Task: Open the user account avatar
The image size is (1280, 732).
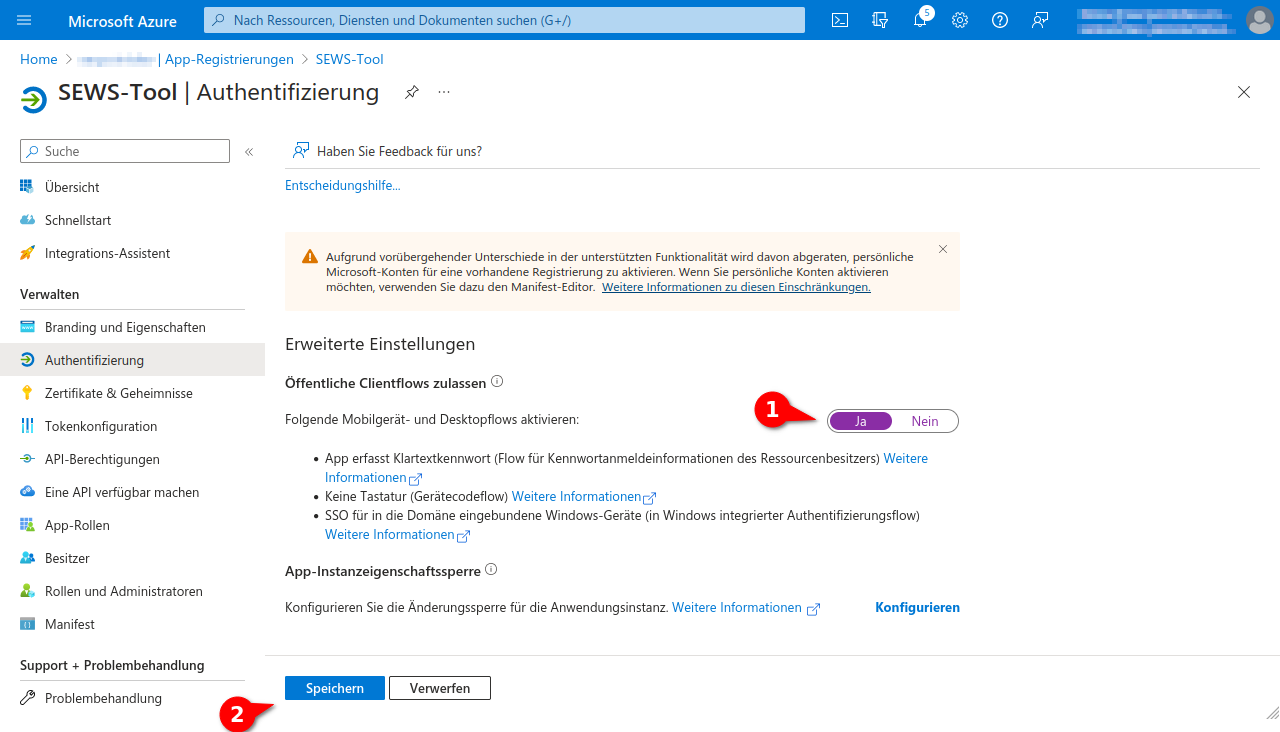Action: (1259, 20)
